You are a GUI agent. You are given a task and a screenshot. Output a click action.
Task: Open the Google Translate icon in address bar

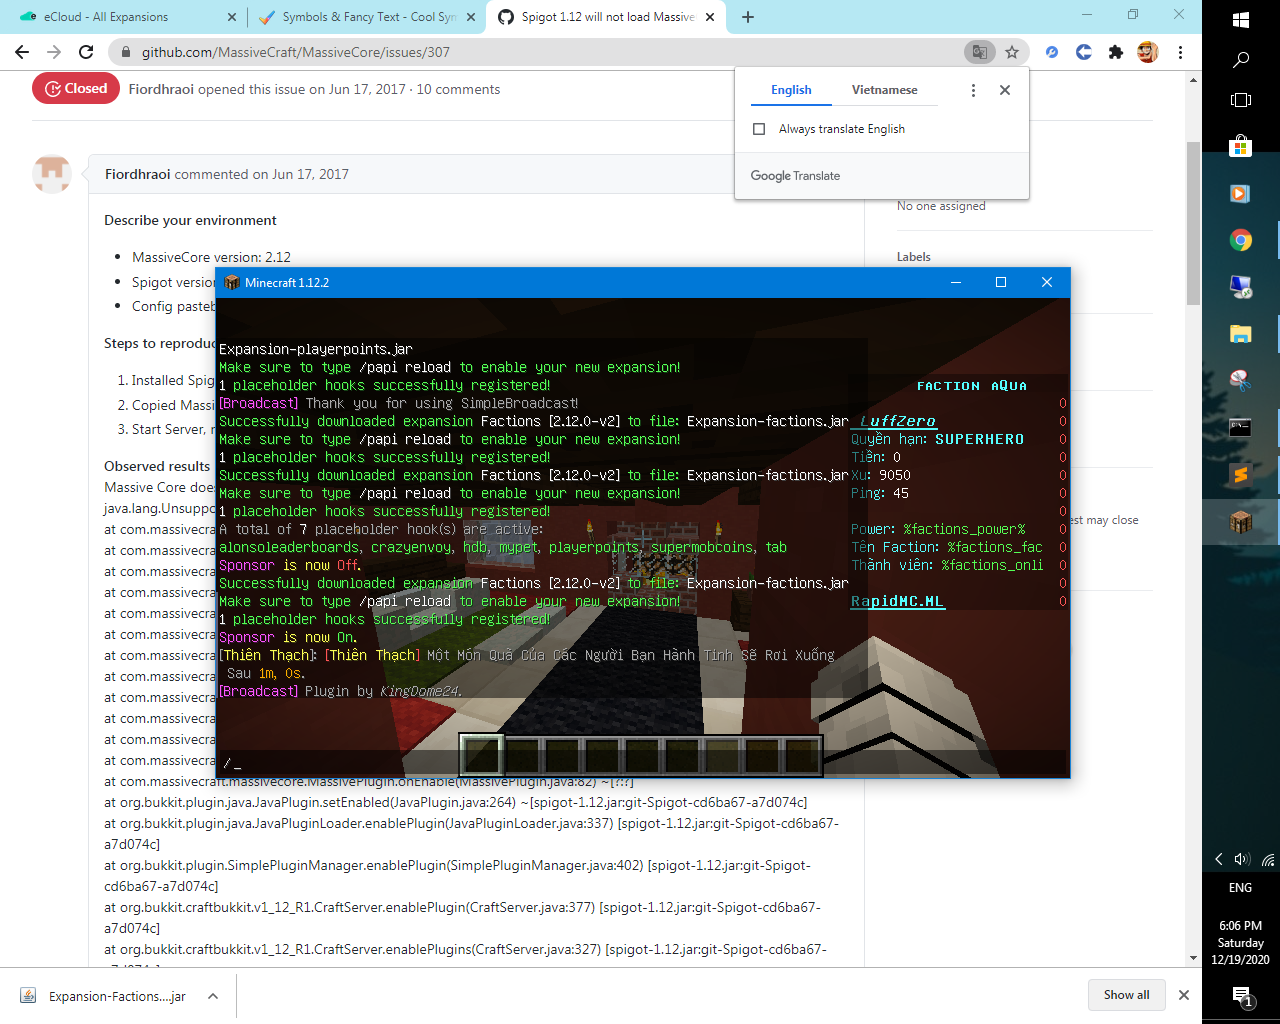pos(980,52)
